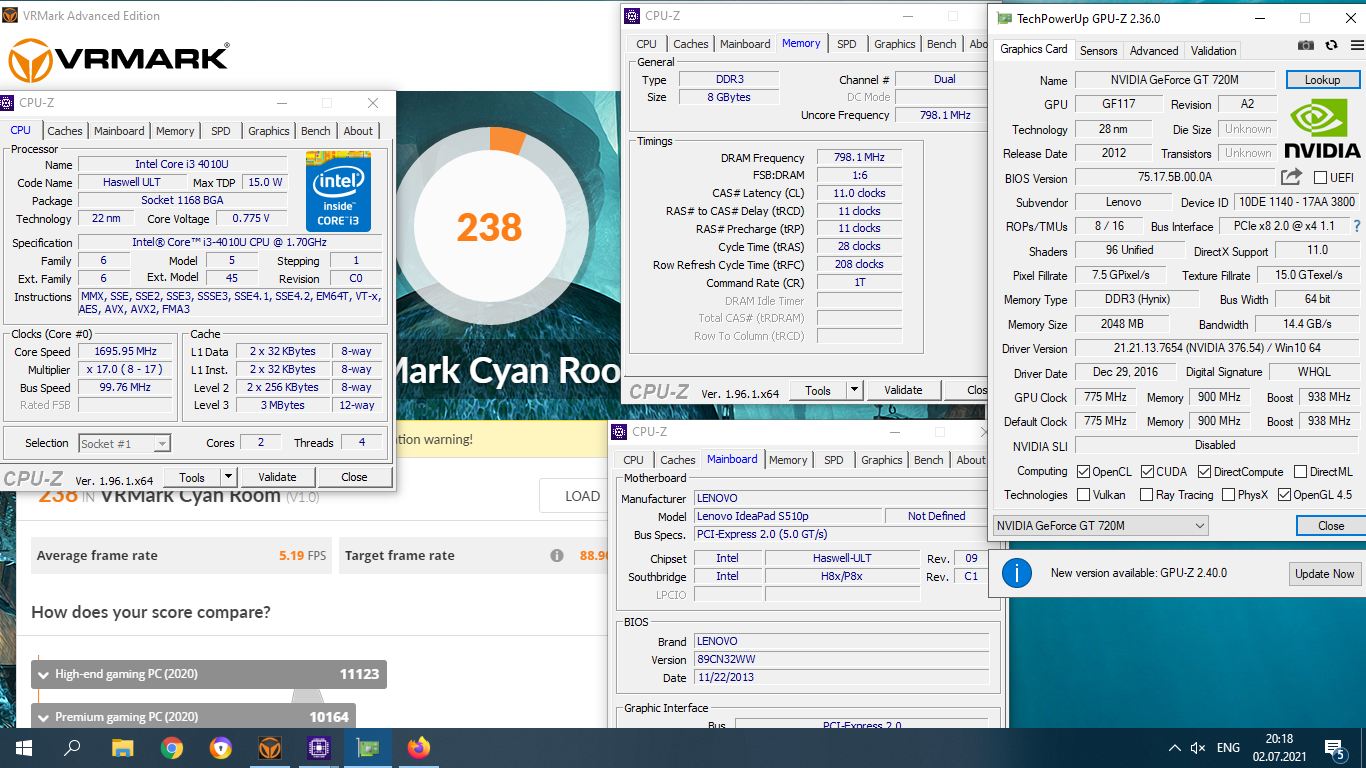This screenshot has width=1366, height=768.
Task: Toggle the DirectML checkbox
Action: point(1300,471)
